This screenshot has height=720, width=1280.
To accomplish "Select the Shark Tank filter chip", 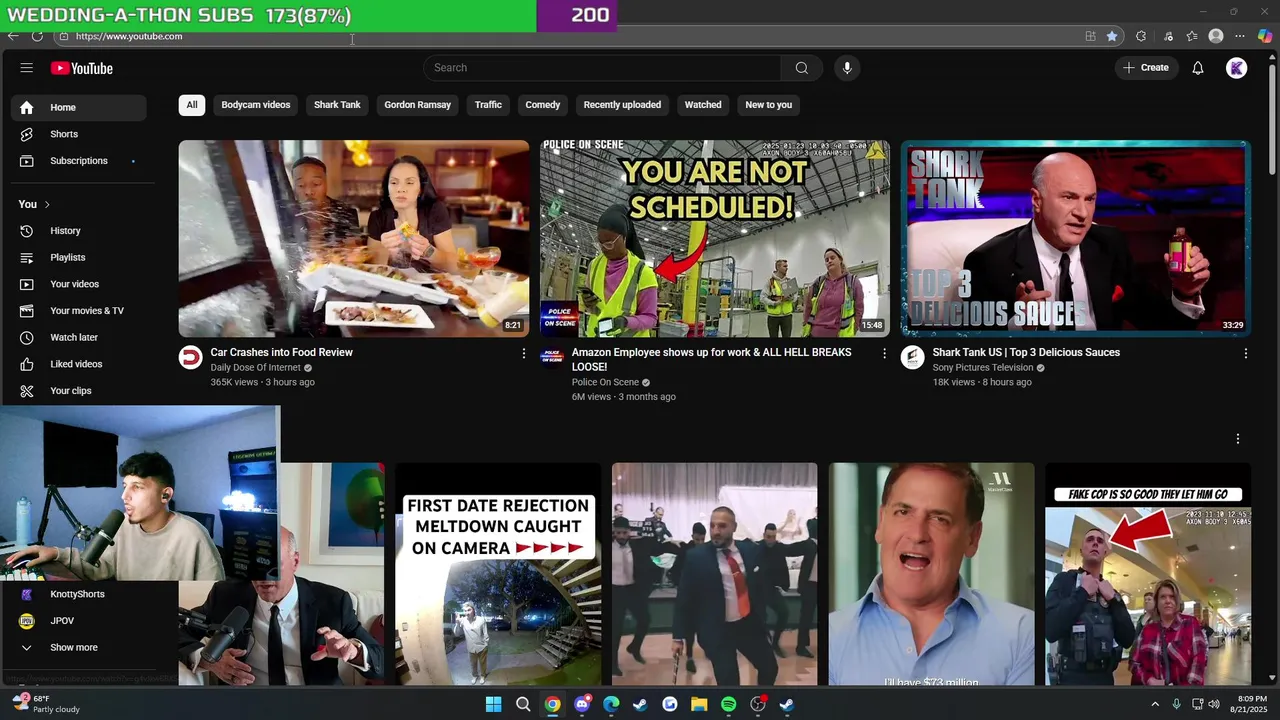I will 337,105.
